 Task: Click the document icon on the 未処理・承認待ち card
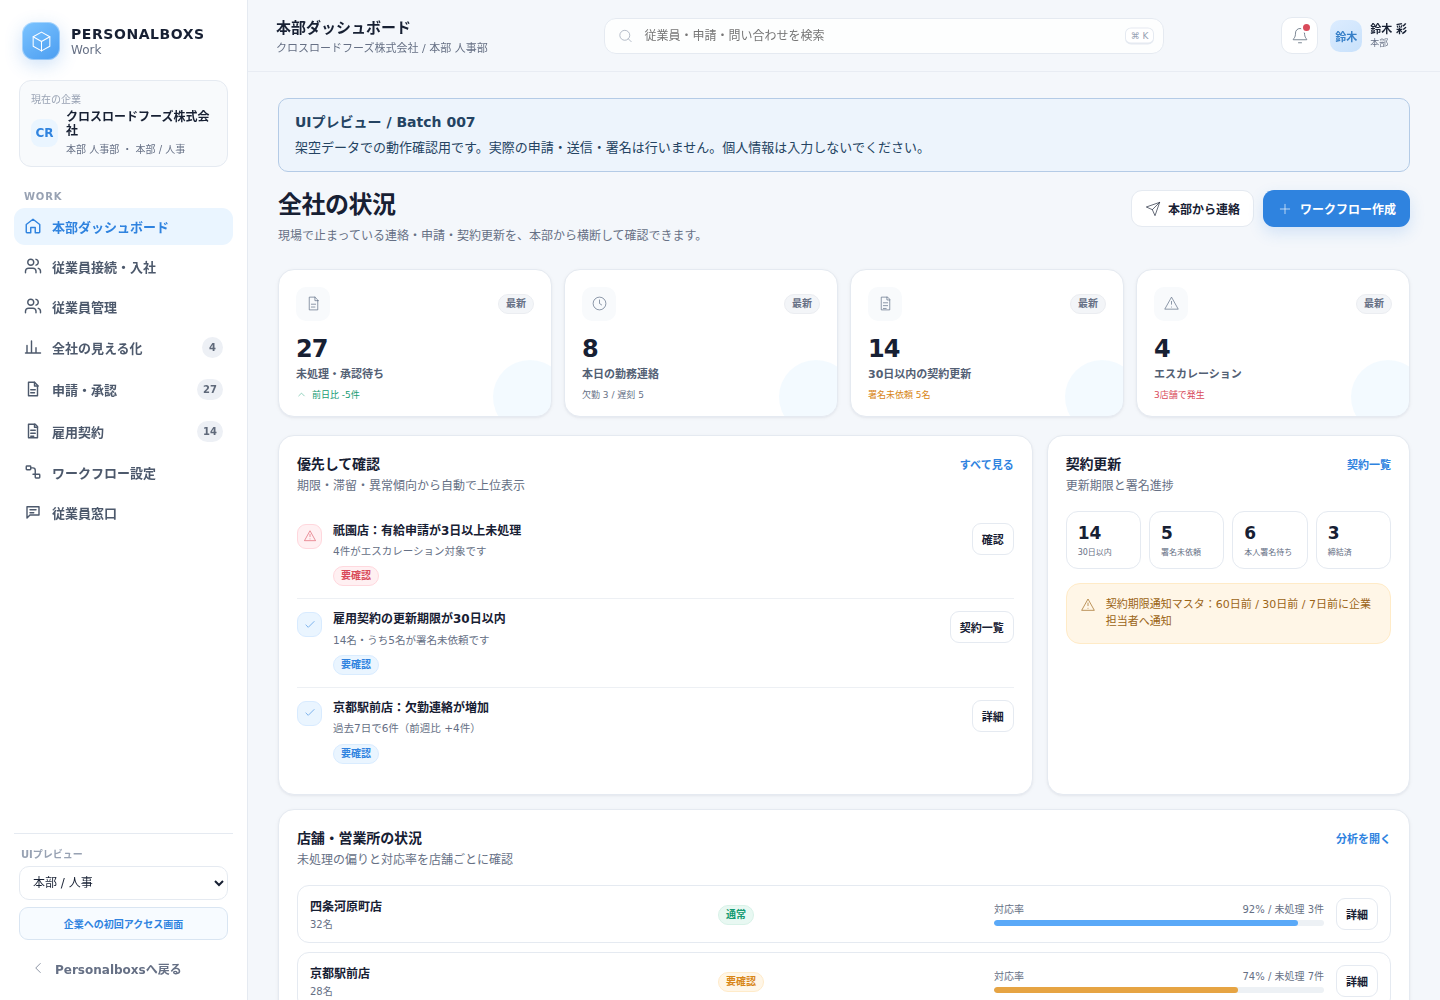(x=313, y=304)
